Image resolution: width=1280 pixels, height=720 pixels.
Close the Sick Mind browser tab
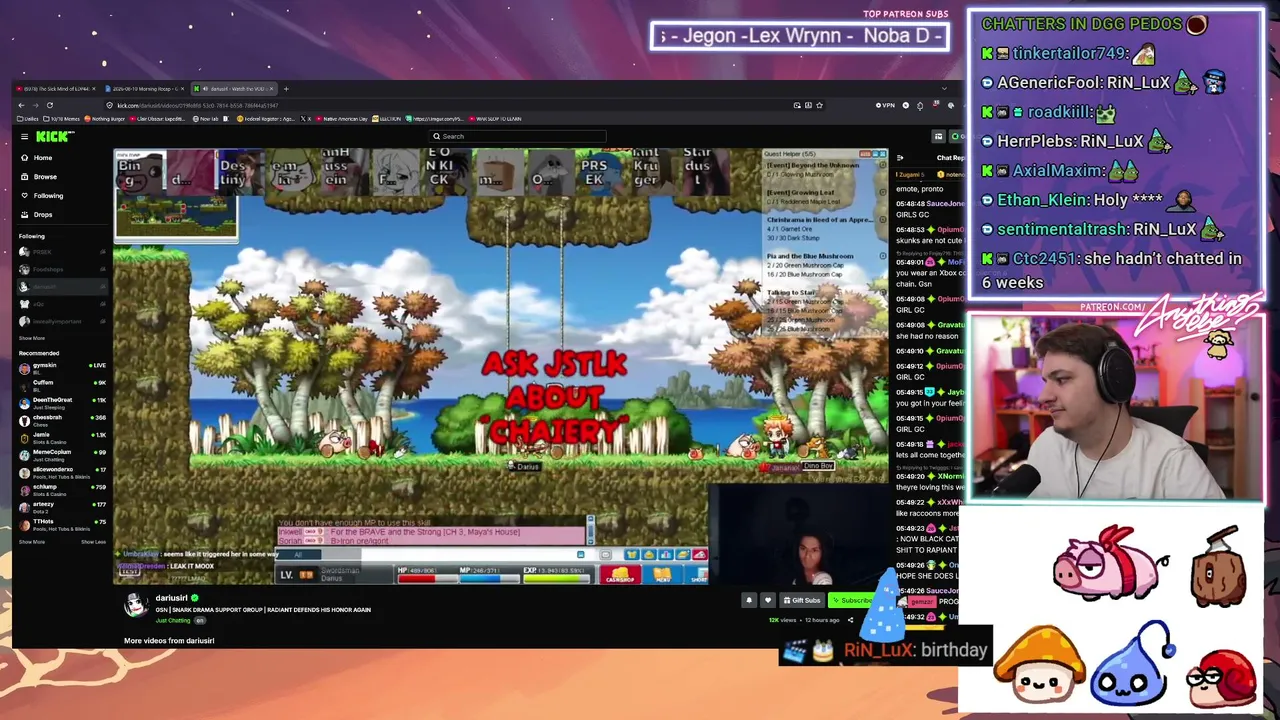[96, 89]
